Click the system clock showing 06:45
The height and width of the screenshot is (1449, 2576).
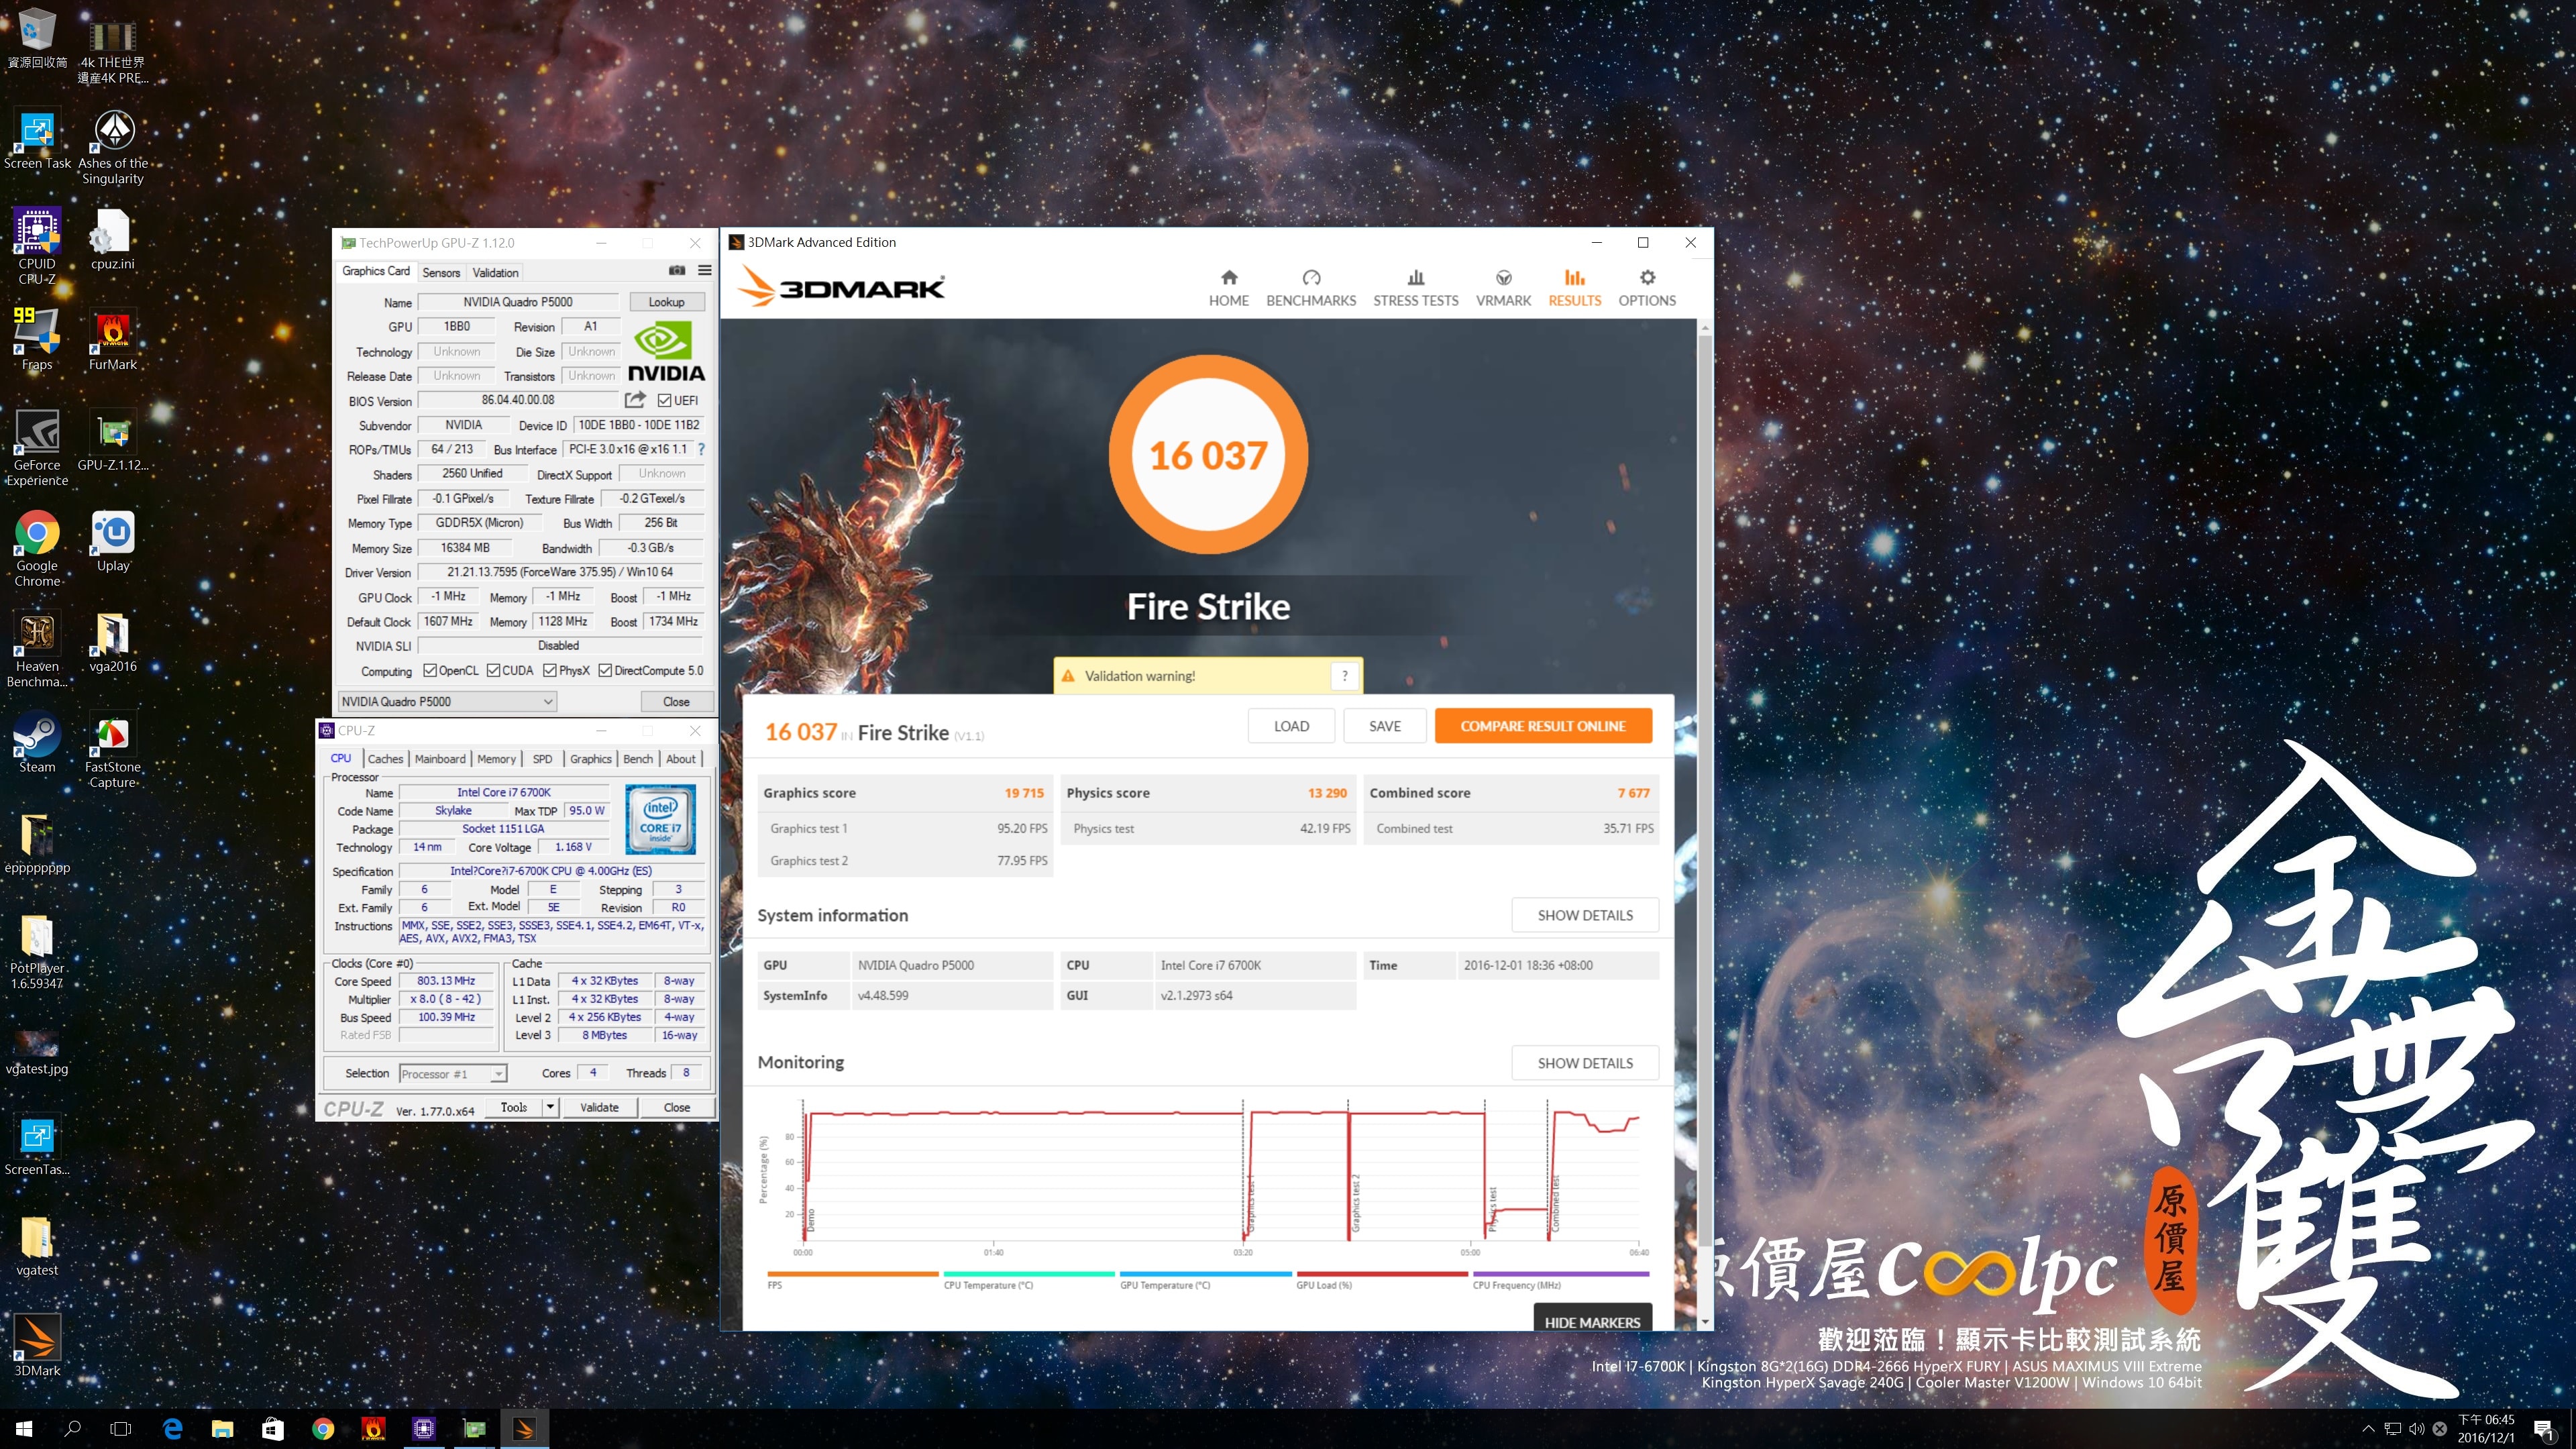click(x=2486, y=1420)
